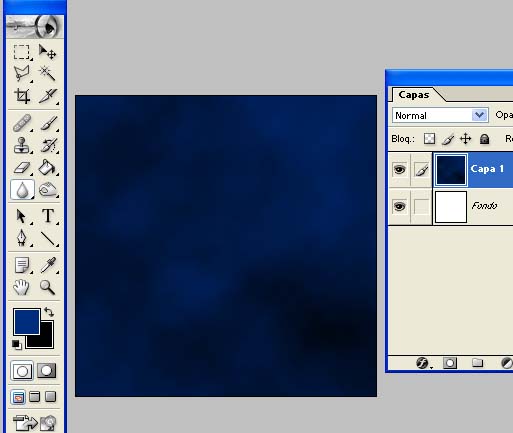Image resolution: width=513 pixels, height=433 pixels.
Task: Select the Path Selection arrow tool
Action: pyautogui.click(x=22, y=216)
